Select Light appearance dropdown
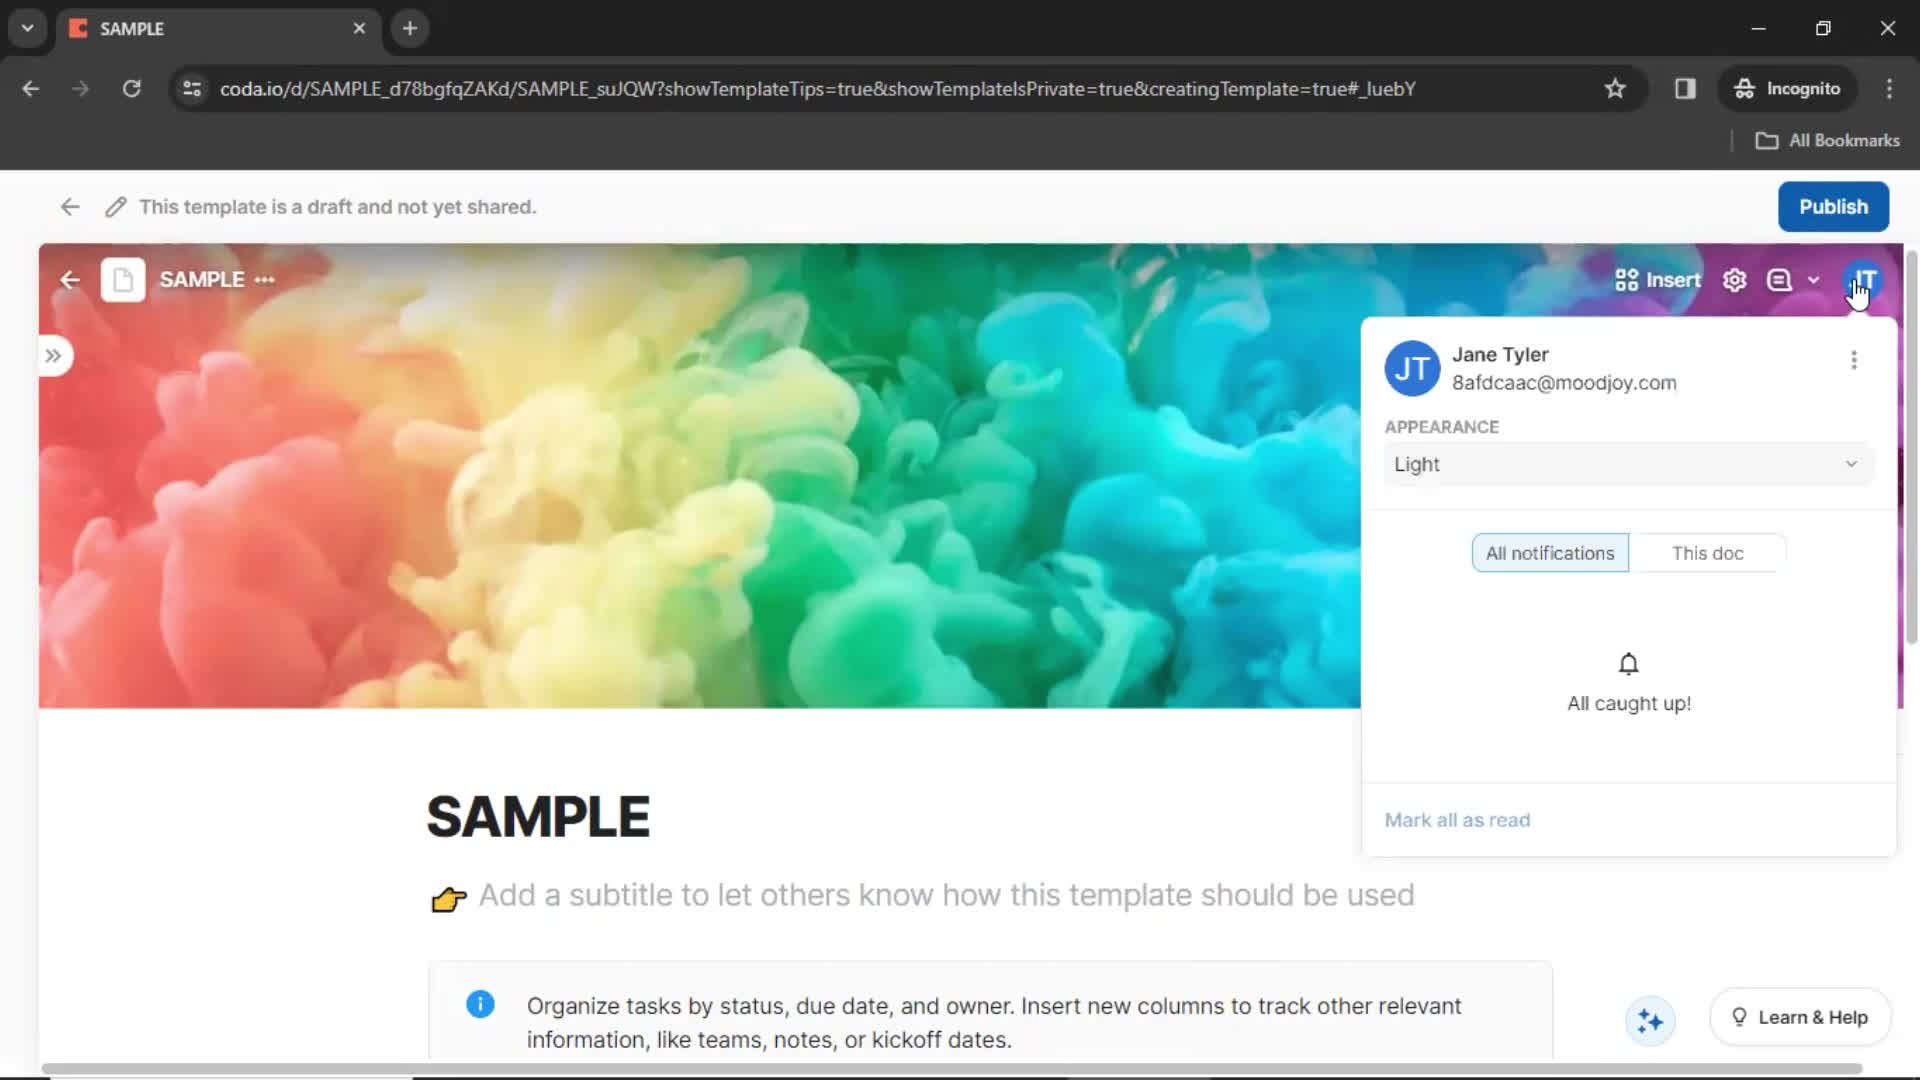The width and height of the screenshot is (1920, 1080). (1625, 464)
